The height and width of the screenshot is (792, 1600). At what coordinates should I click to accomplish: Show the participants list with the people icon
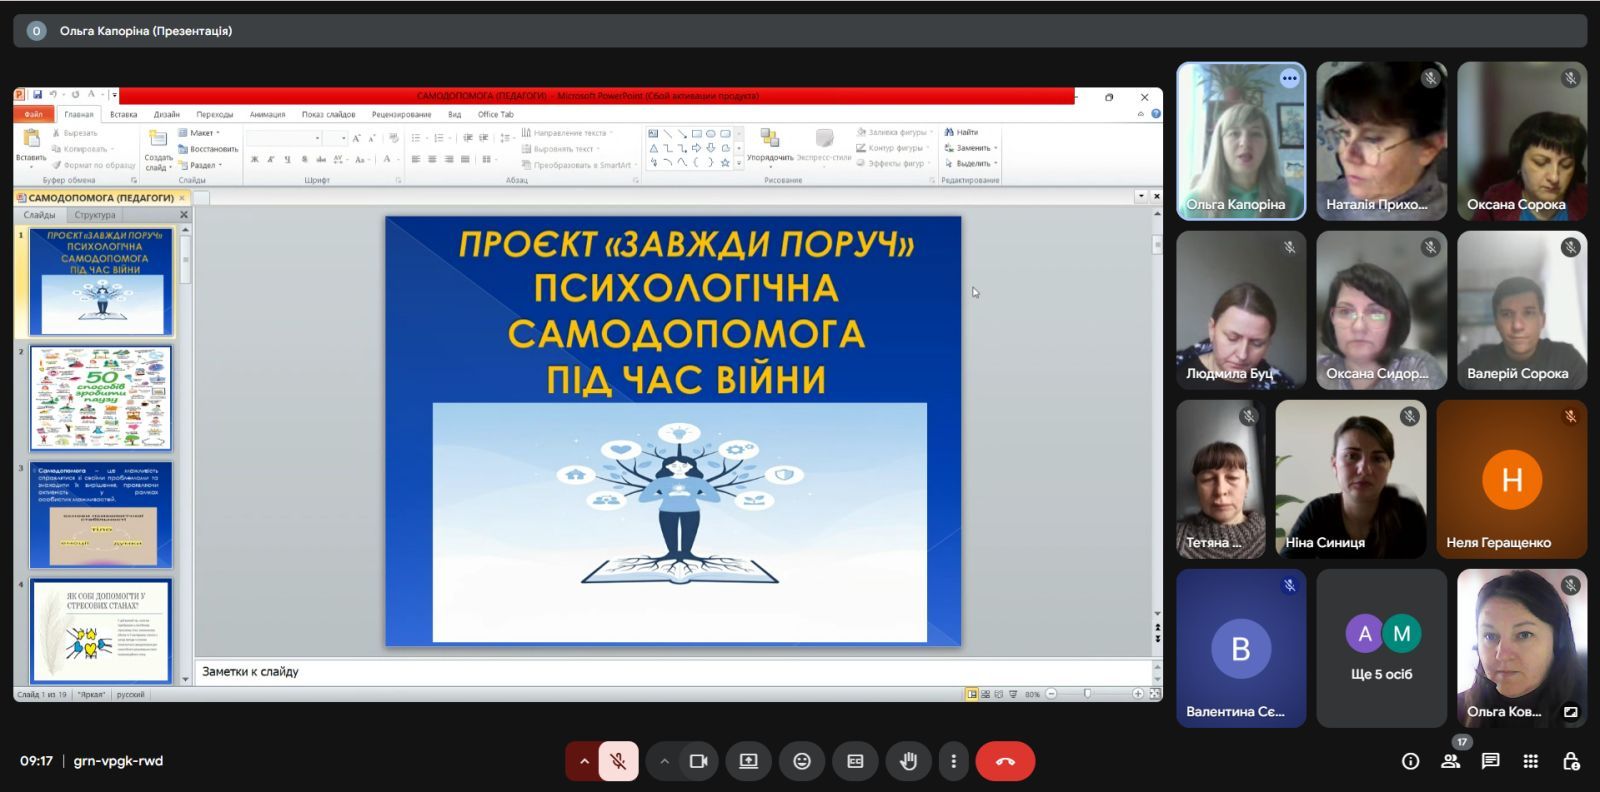pyautogui.click(x=1450, y=761)
